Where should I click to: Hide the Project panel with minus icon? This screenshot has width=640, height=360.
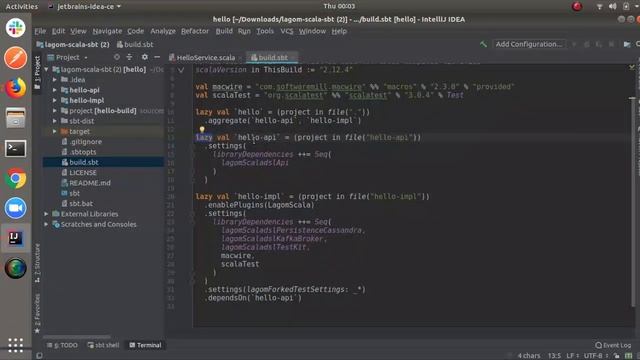click(x=157, y=57)
